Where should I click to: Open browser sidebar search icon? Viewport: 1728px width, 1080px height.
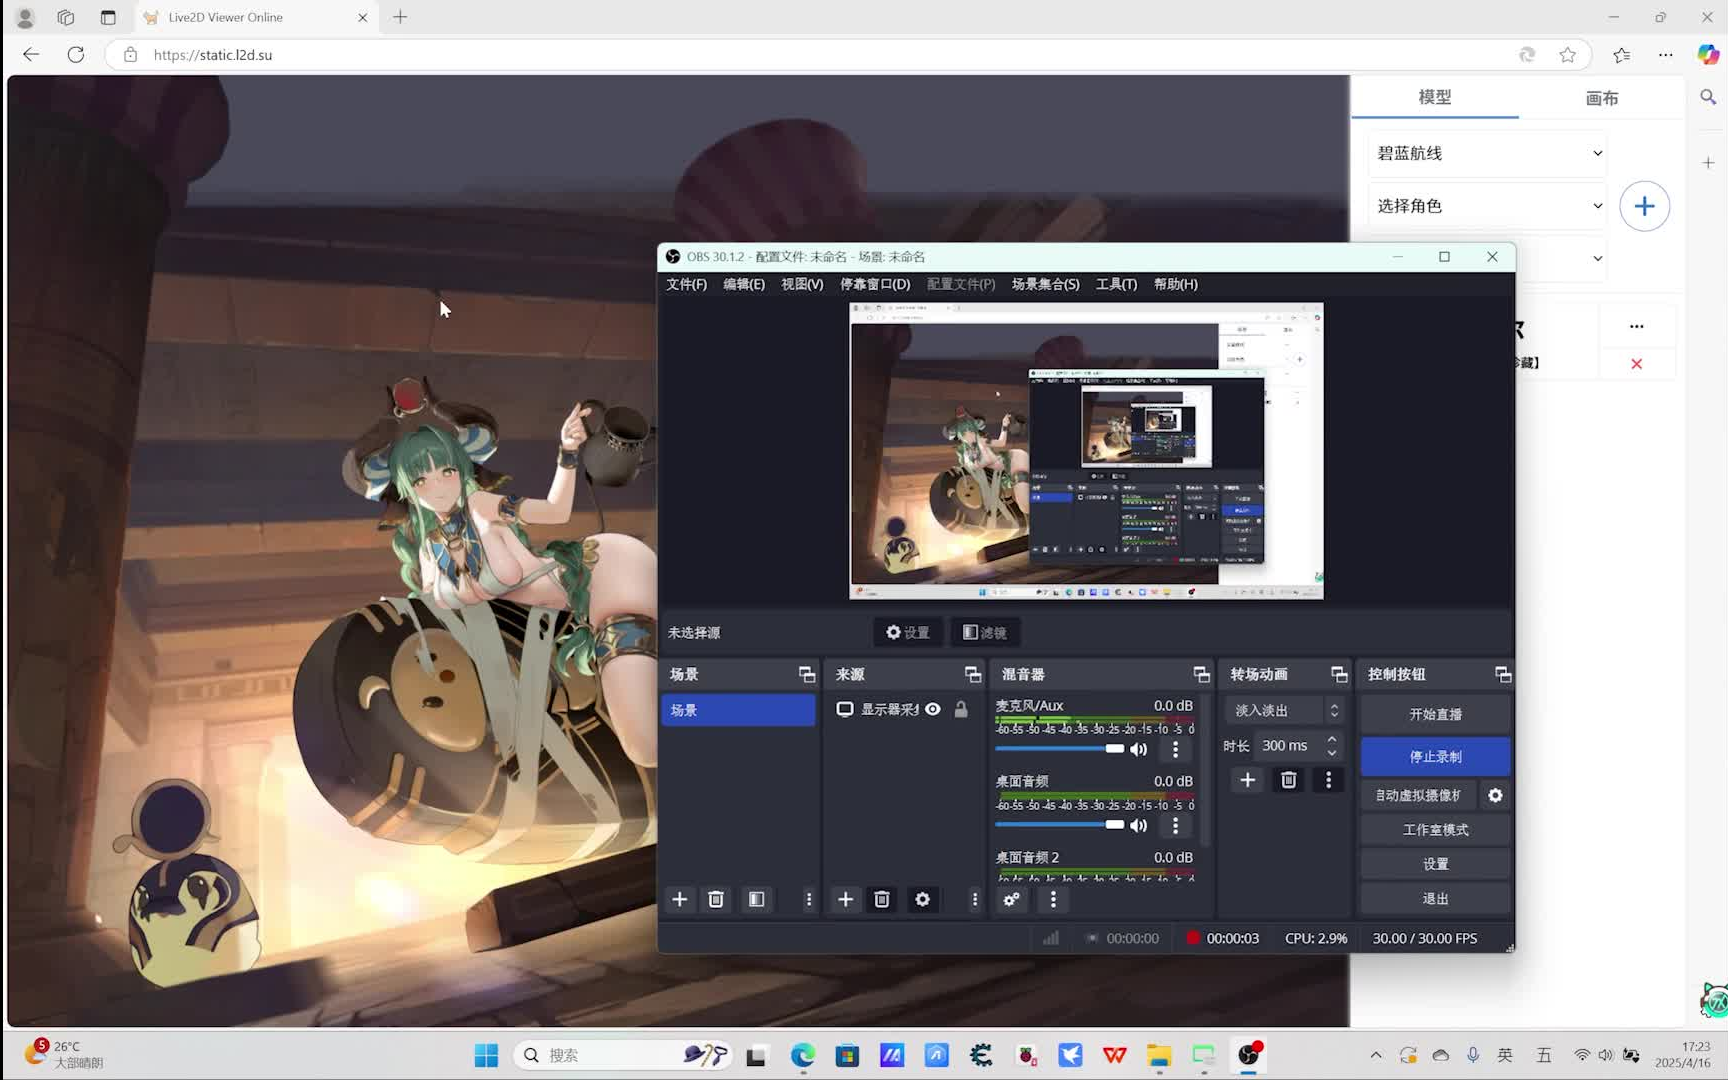tap(1708, 97)
